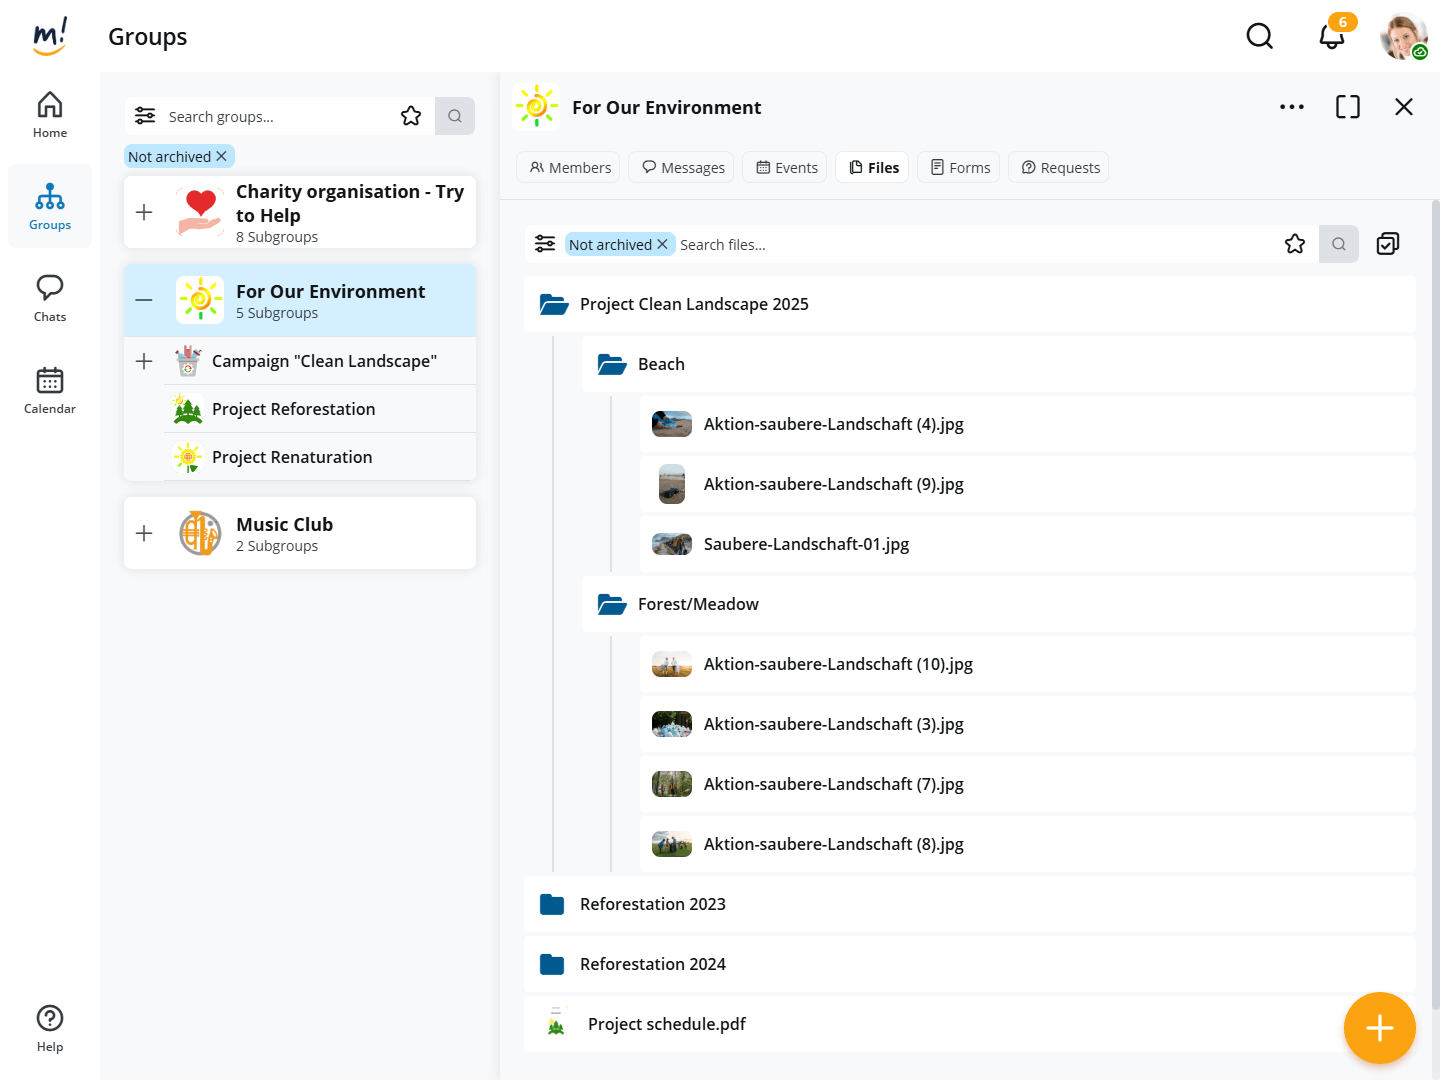Open Project Reforestation subgroup
Screen dimensions: 1440x1080
pos(293,409)
